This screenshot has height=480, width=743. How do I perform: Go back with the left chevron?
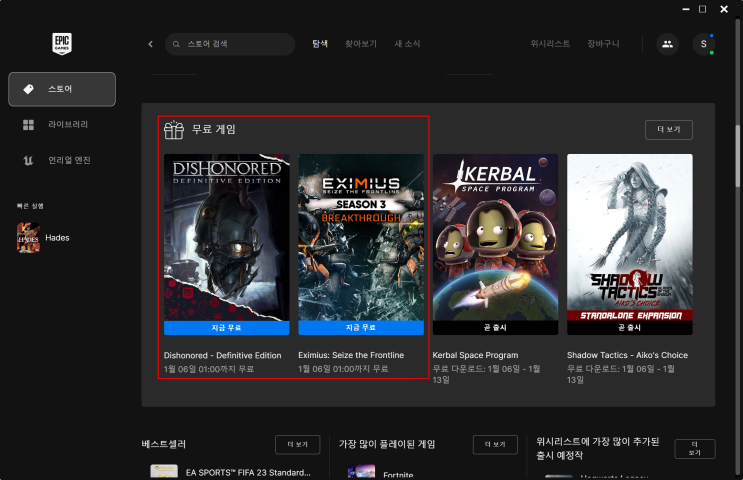151,44
